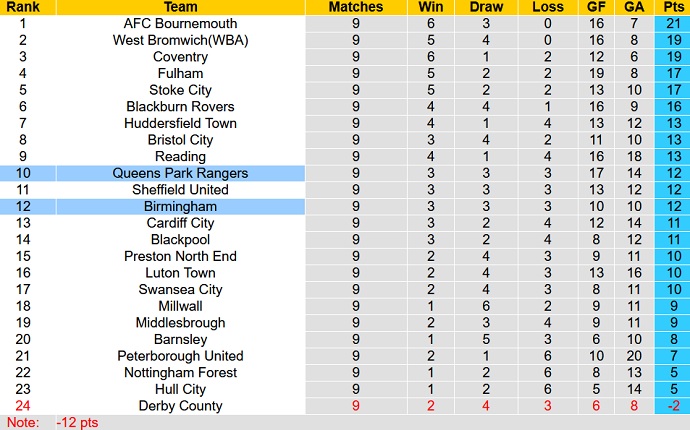Screen dimensions: 690x430
Task: Select the highlighted Birmingham team row
Action: point(345,206)
